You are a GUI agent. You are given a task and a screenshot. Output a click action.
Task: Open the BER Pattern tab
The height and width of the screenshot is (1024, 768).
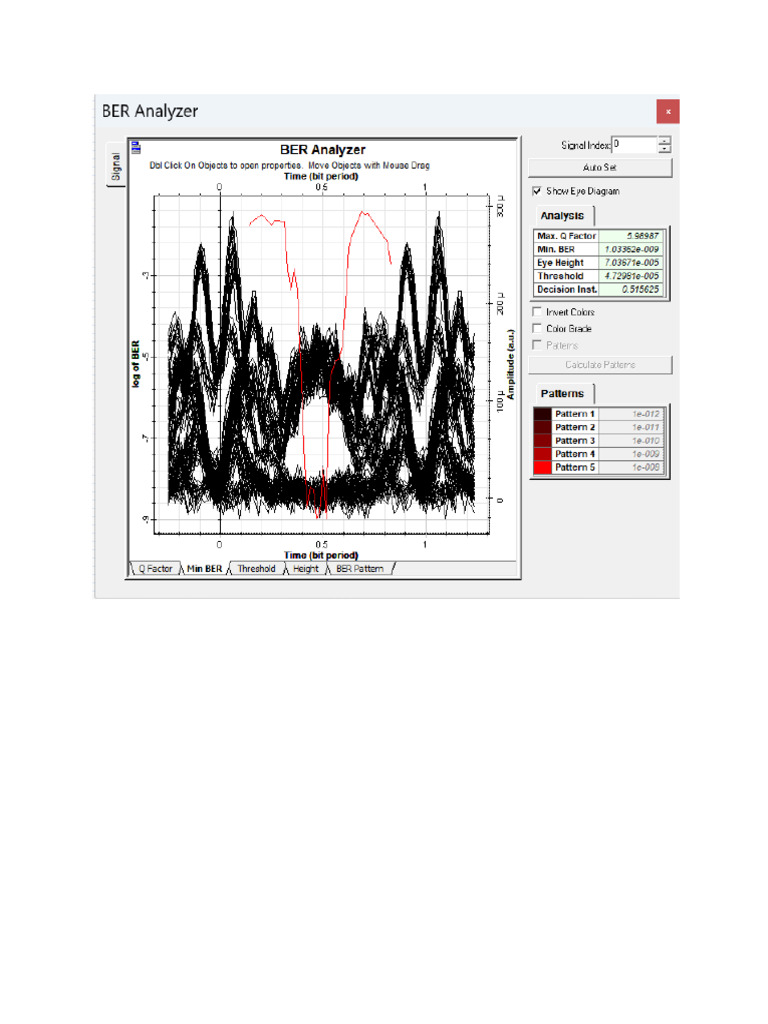[360, 569]
